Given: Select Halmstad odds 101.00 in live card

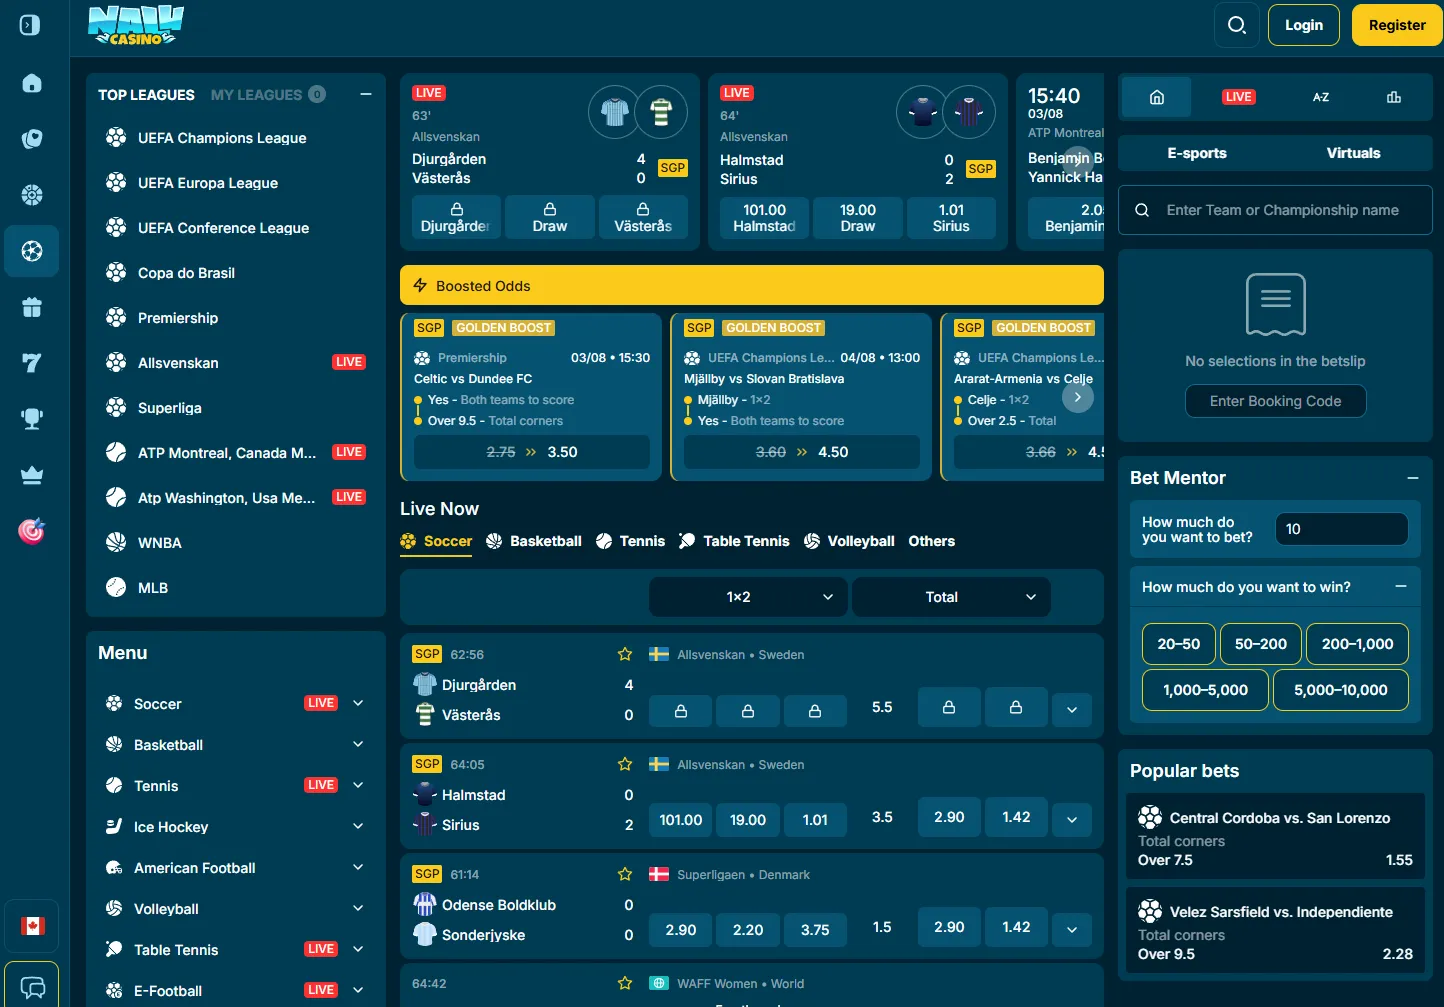Looking at the screenshot, I should [x=765, y=217].
